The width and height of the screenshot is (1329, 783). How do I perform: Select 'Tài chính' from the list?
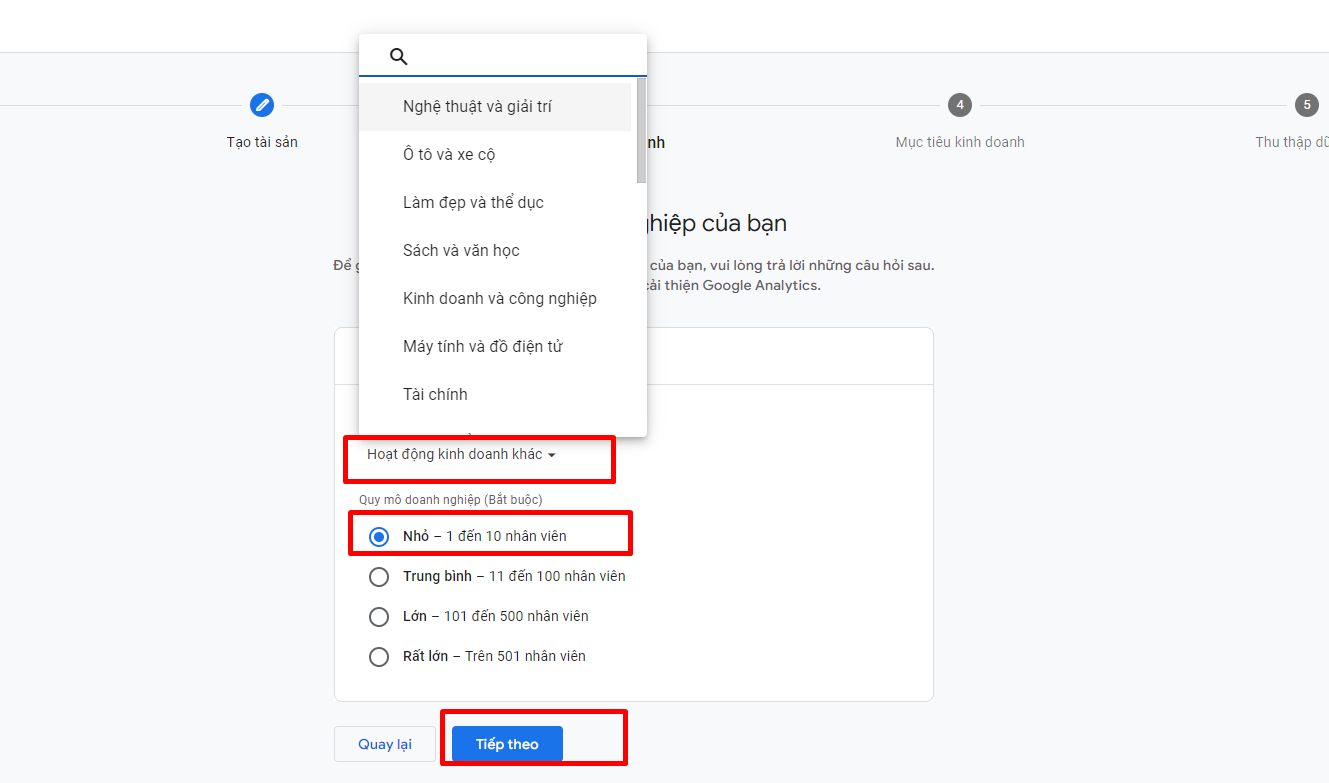pos(495,395)
